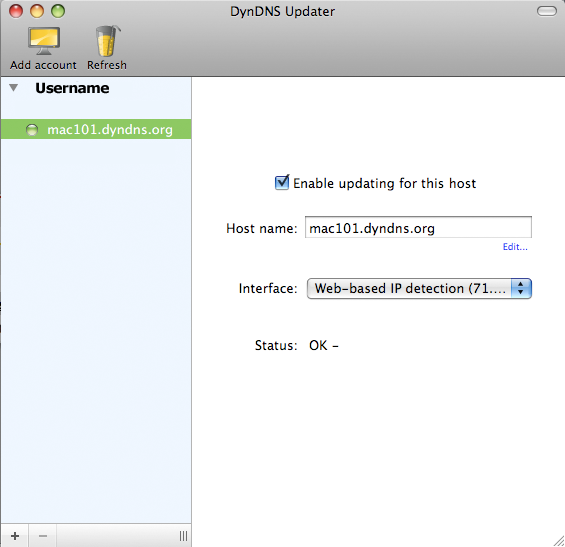The height and width of the screenshot is (547, 565).
Task: Click the green status indicator for mac101.dyndns.org
Action: point(32,130)
